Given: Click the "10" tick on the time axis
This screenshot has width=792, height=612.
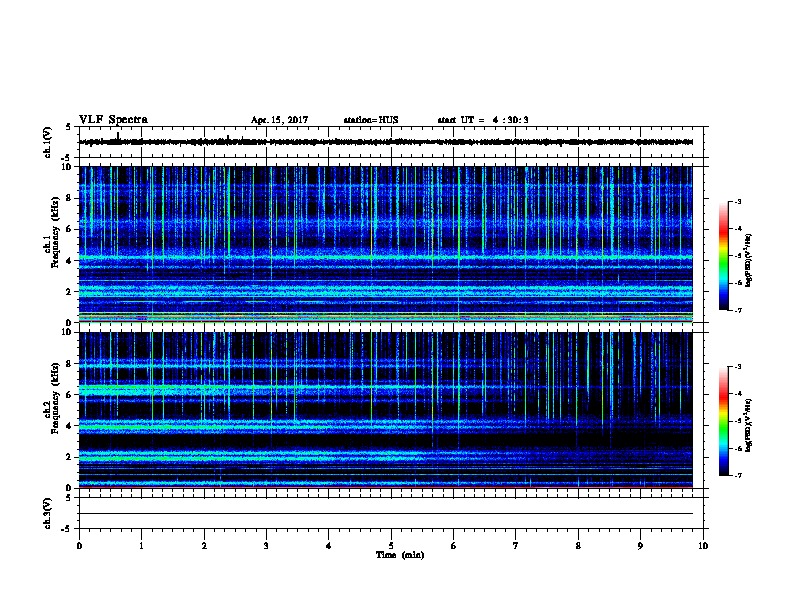Looking at the screenshot, I should coord(703,546).
